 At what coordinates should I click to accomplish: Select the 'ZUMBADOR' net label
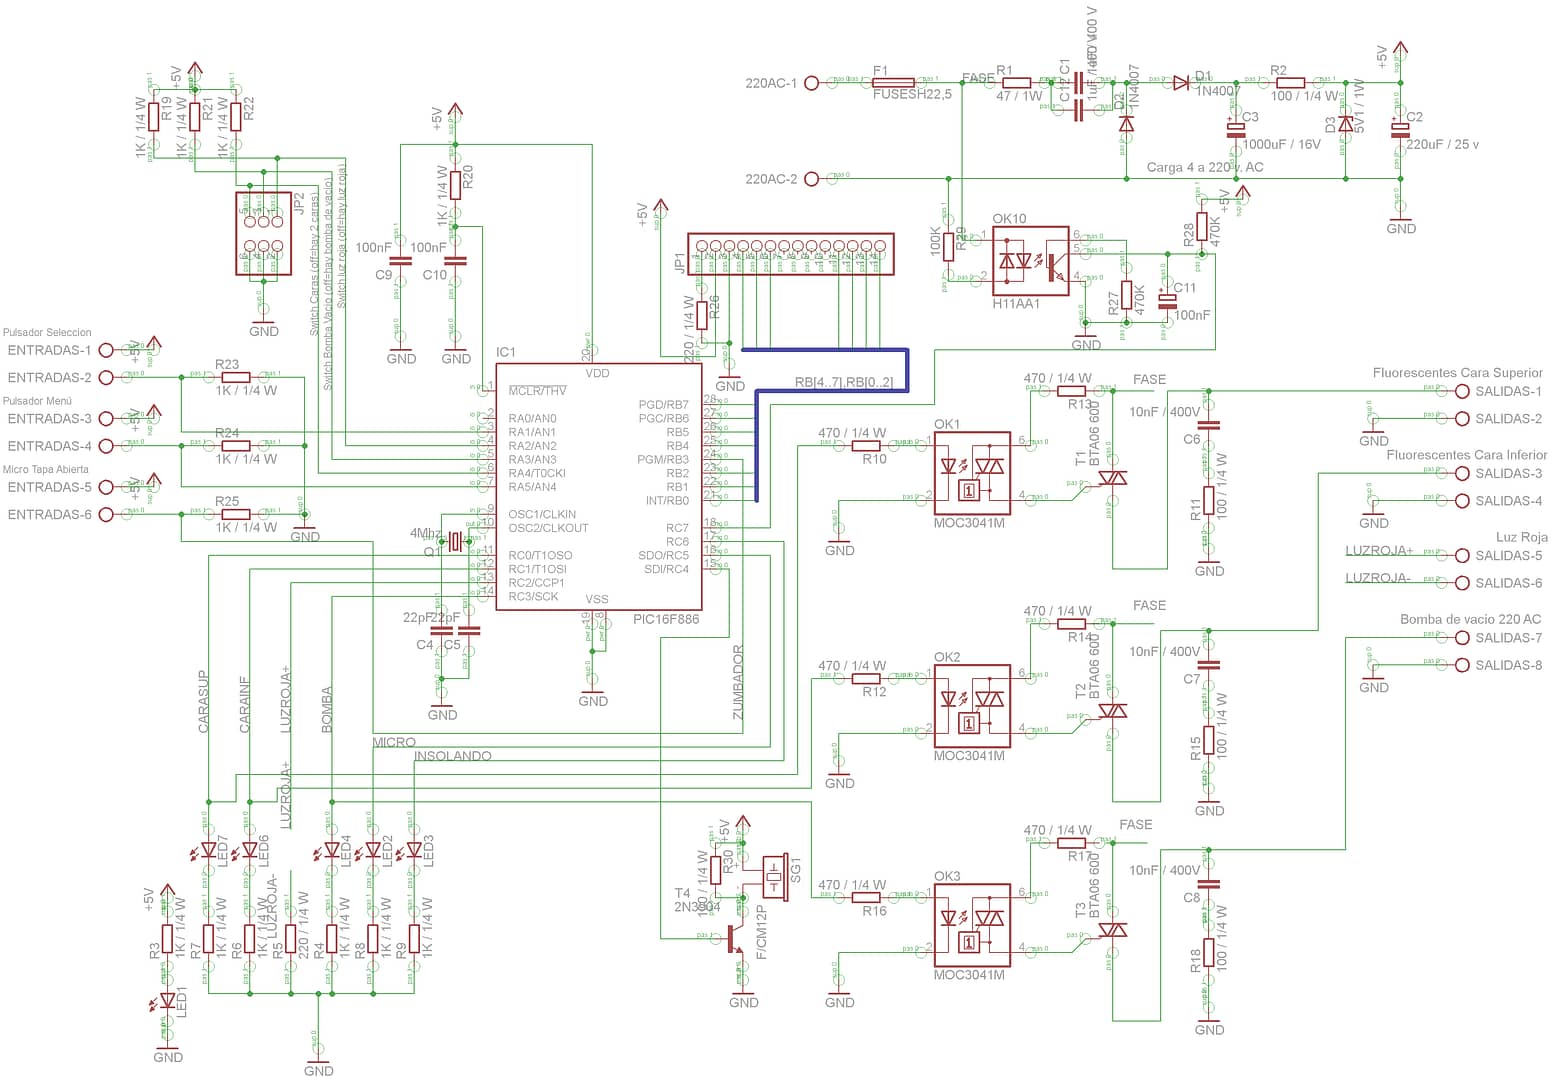(x=738, y=682)
